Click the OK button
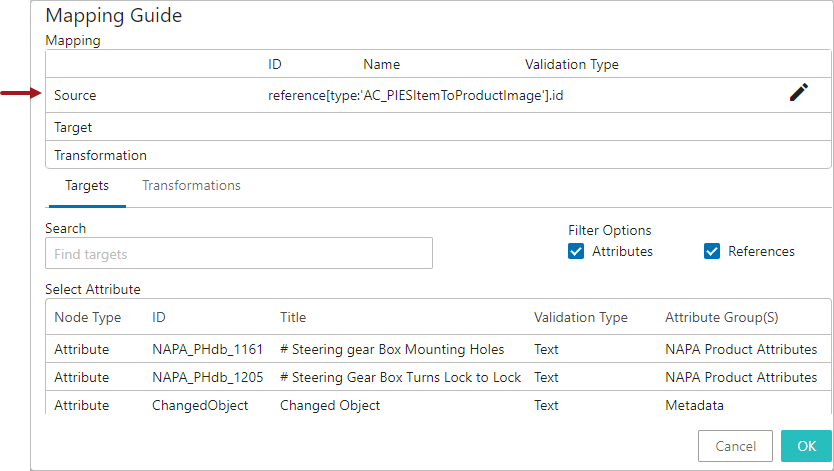 pyautogui.click(x=806, y=446)
